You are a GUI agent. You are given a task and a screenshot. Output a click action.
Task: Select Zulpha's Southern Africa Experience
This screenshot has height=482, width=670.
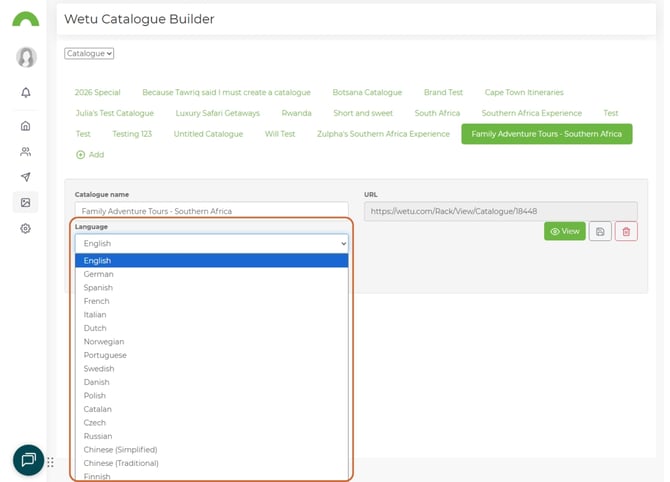[x=383, y=134]
